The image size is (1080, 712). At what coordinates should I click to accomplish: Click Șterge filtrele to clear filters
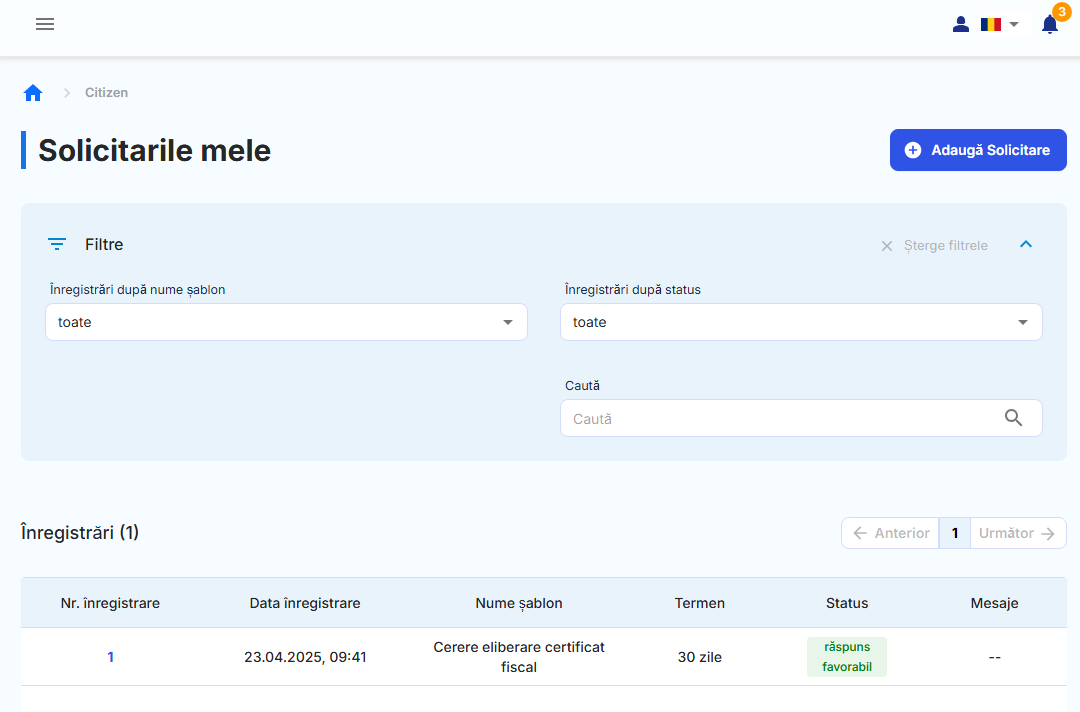click(x=934, y=246)
